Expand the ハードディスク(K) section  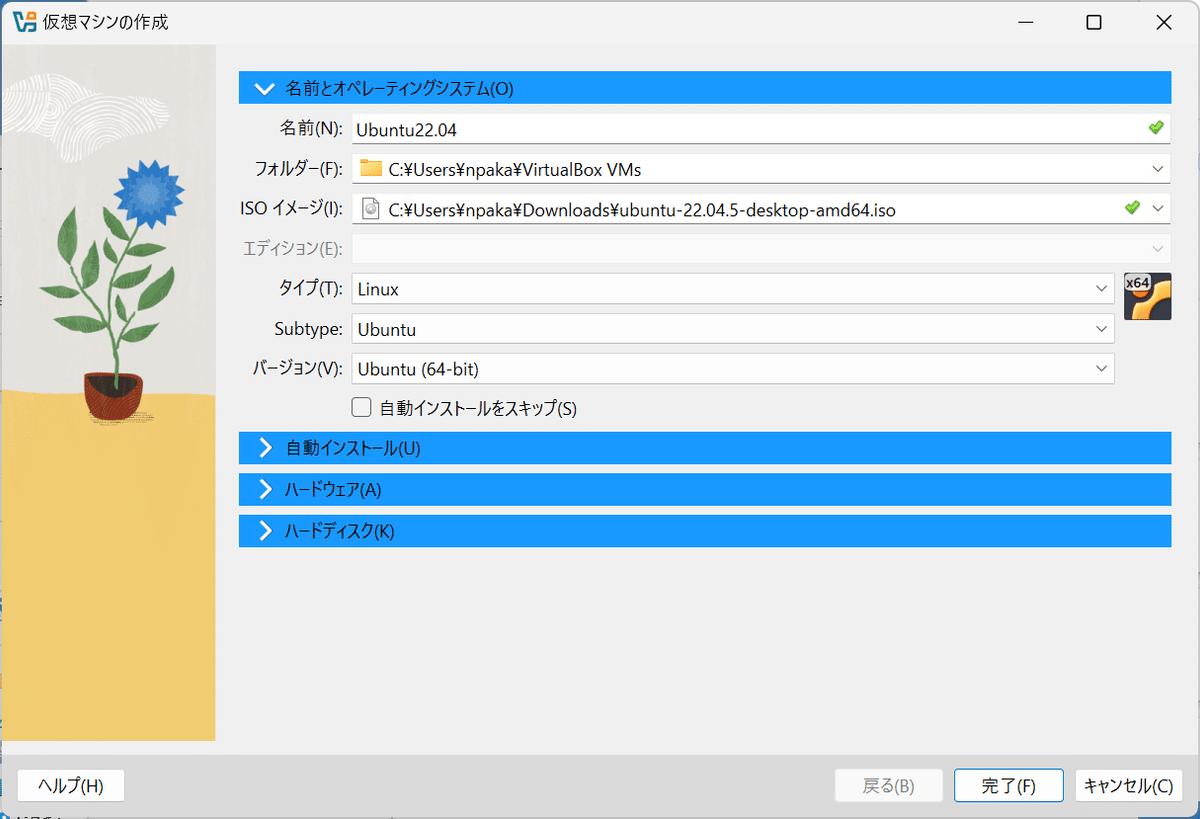click(700, 531)
